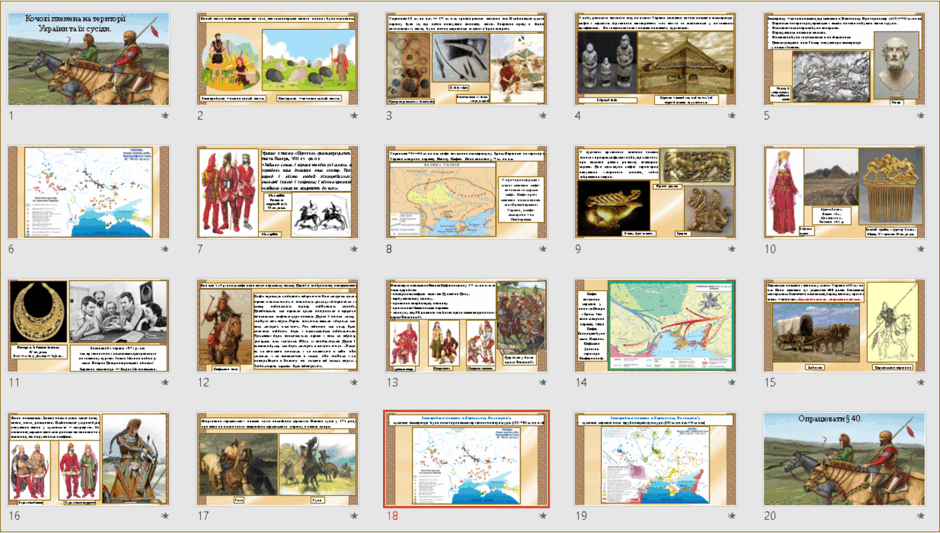Click transition star icon under slide 20
940x533 pixels.
[x=920, y=516]
